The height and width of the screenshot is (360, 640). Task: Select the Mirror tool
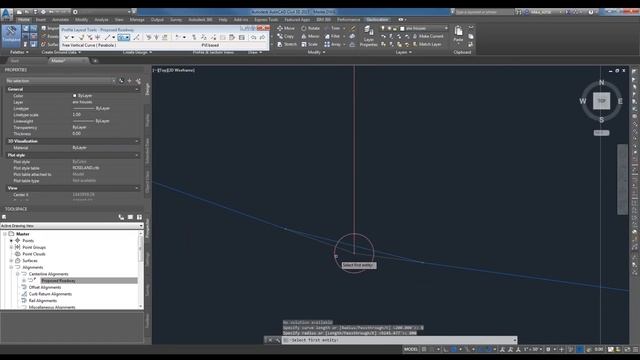(310, 36)
